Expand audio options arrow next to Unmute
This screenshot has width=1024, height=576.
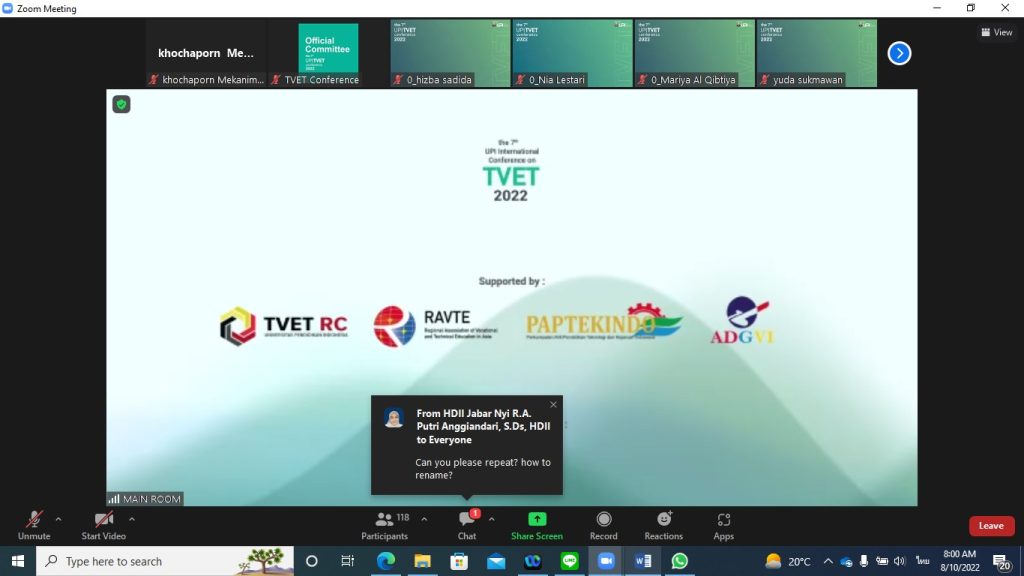[x=58, y=520]
